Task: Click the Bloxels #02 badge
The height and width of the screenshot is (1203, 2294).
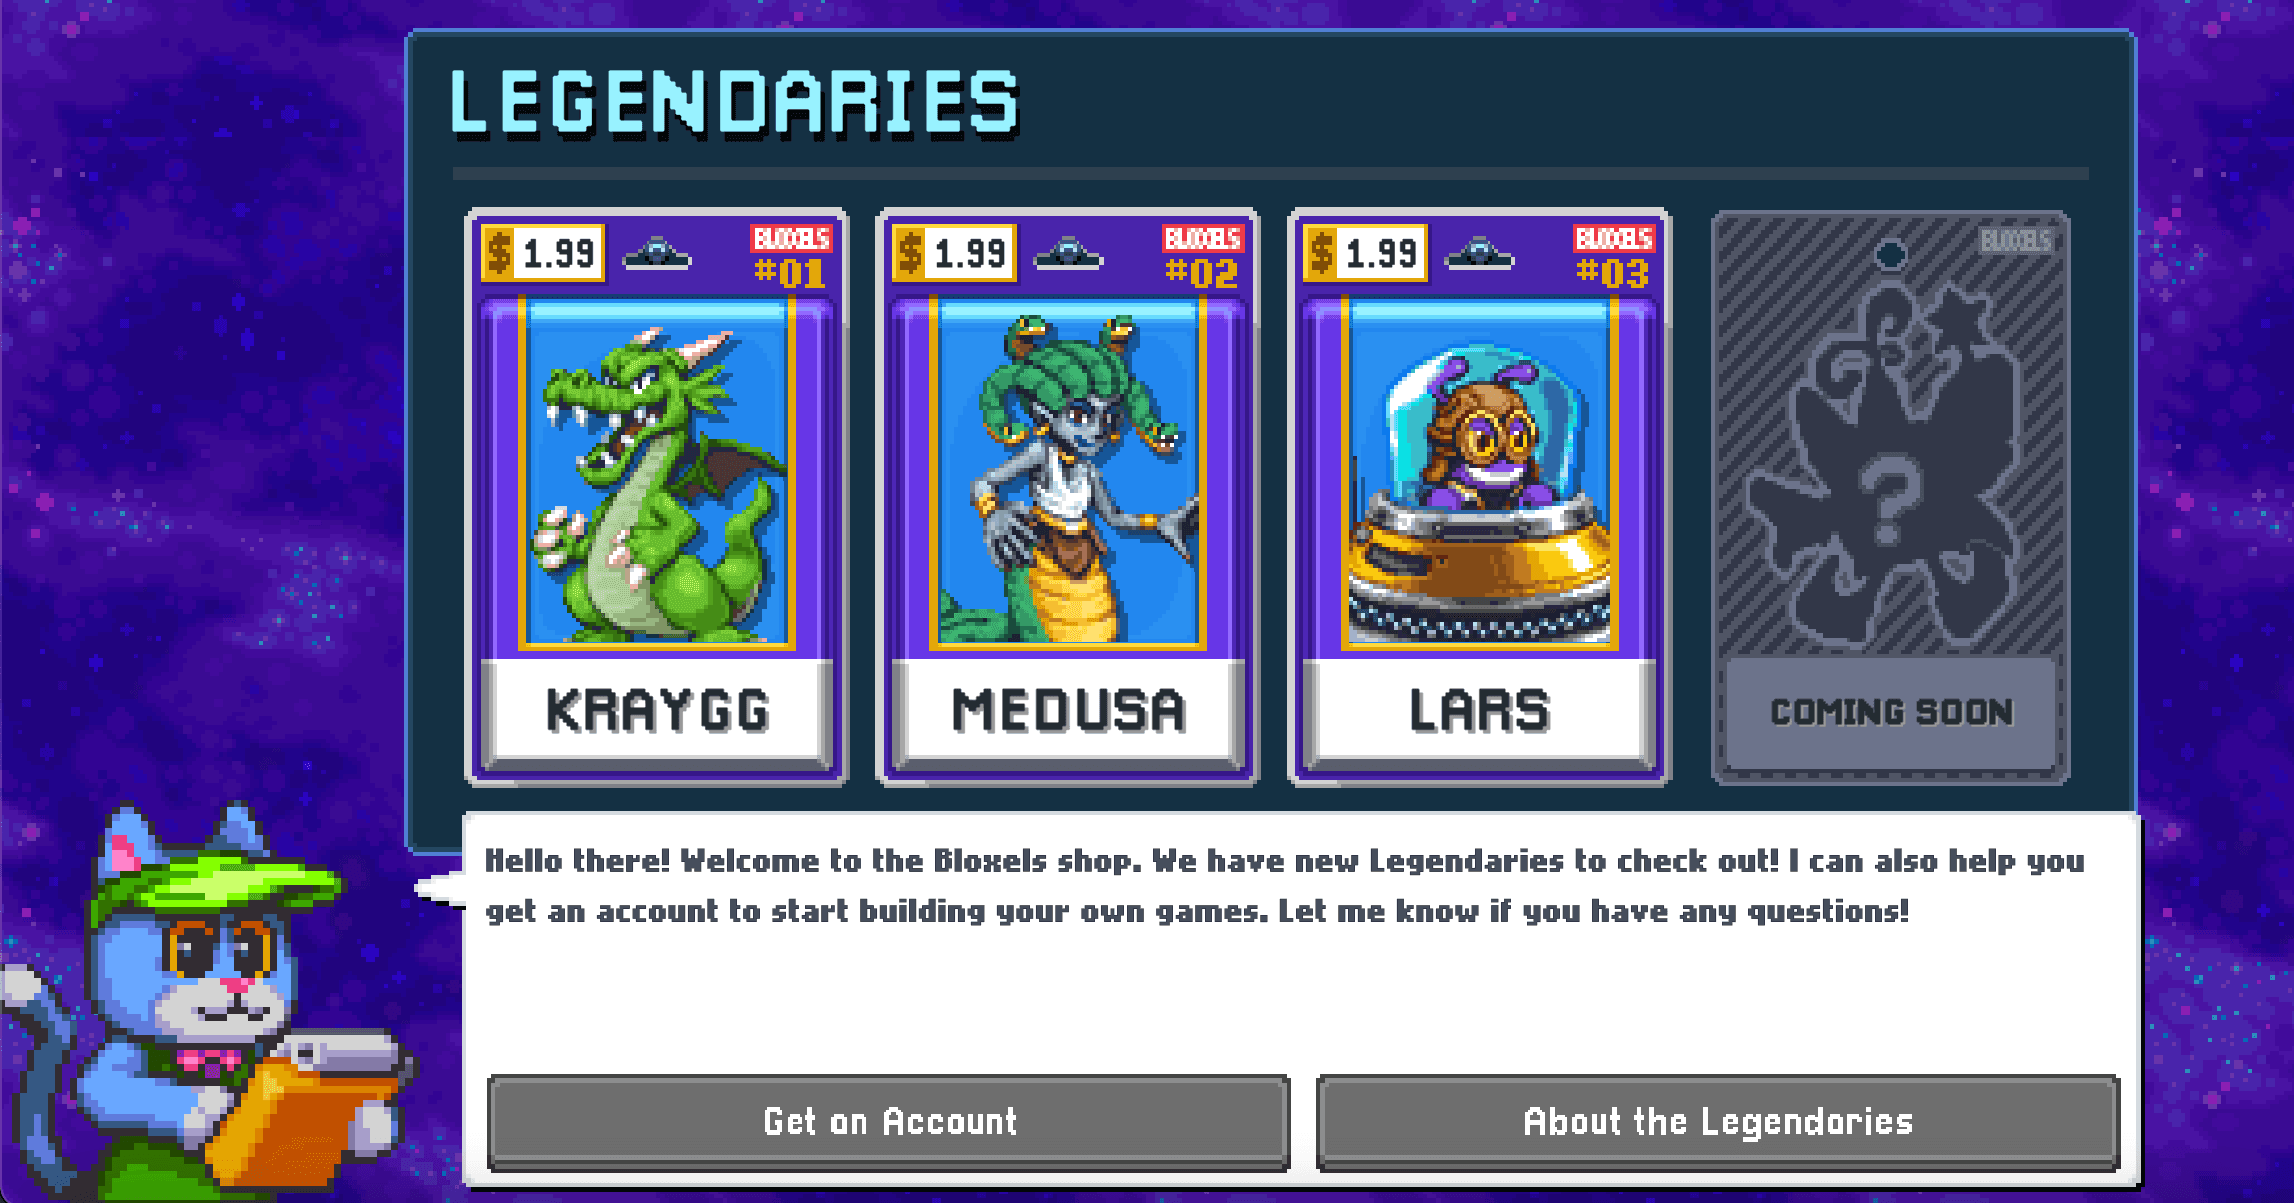Action: 1202,256
